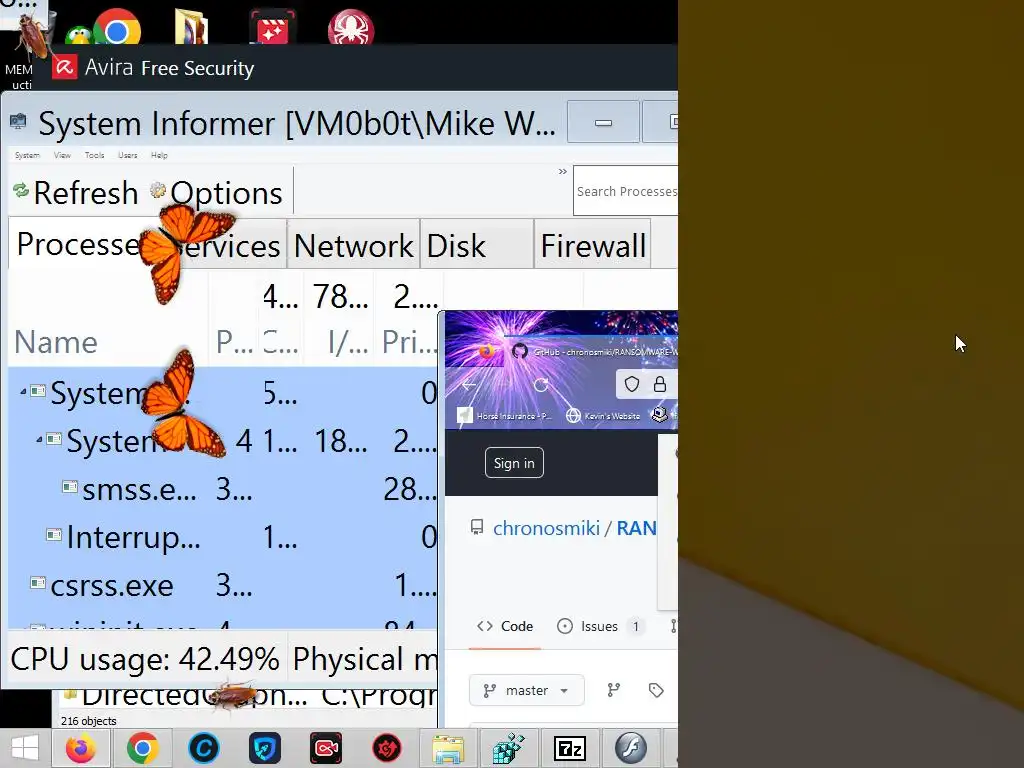
Task: Switch to the Firewall tab
Action: tap(592, 246)
